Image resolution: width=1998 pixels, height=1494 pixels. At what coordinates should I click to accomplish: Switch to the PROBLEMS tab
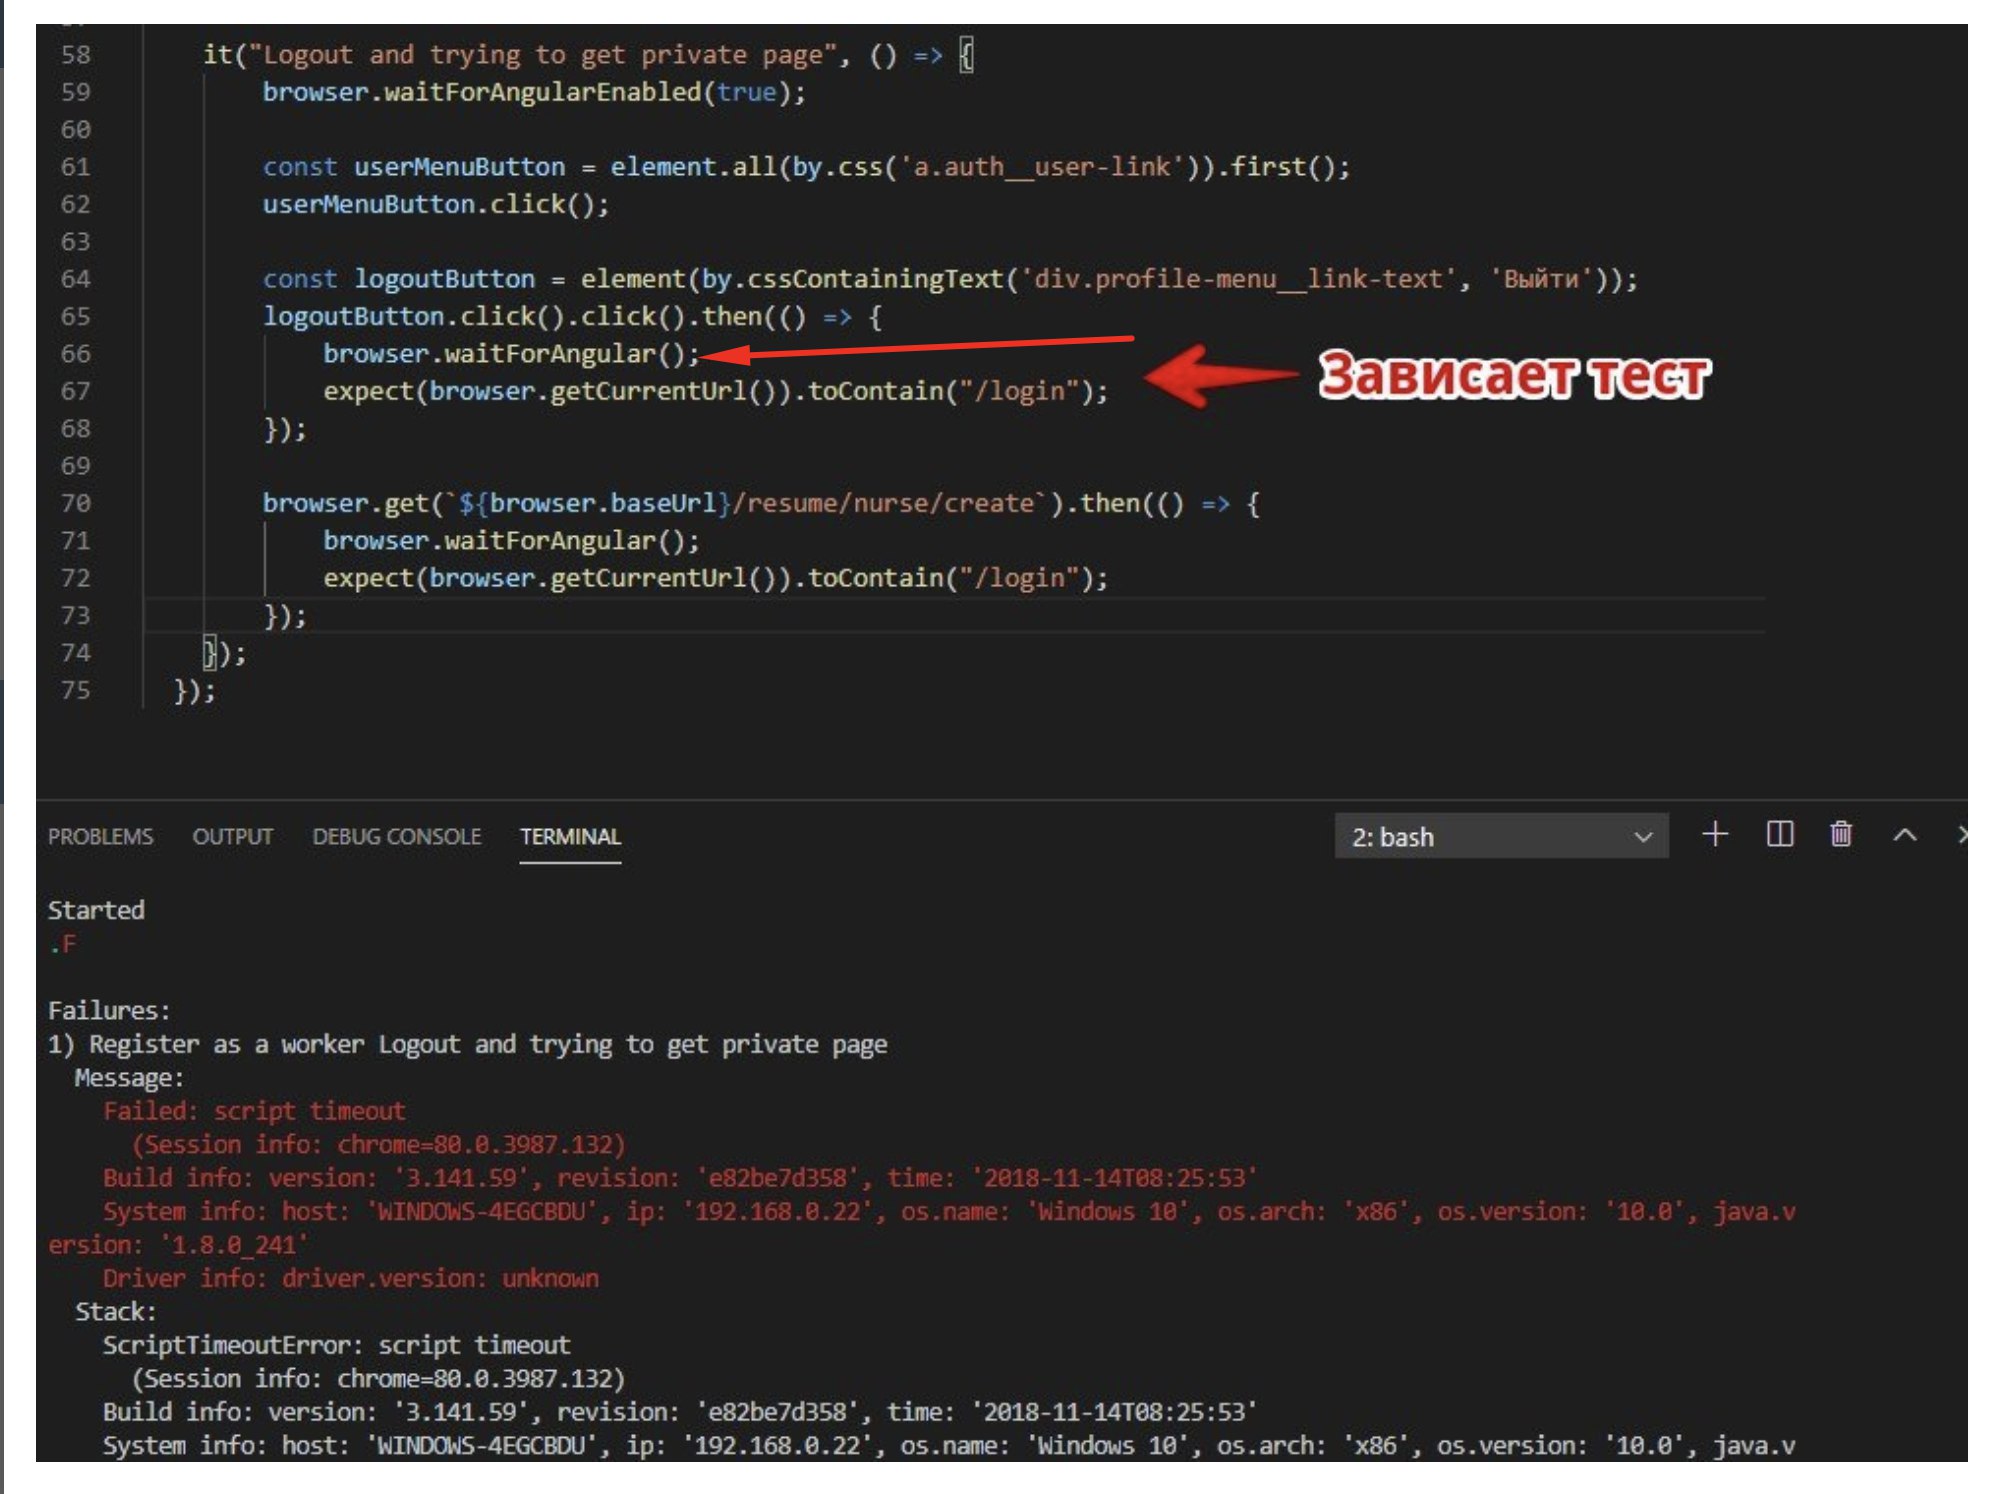[x=100, y=837]
